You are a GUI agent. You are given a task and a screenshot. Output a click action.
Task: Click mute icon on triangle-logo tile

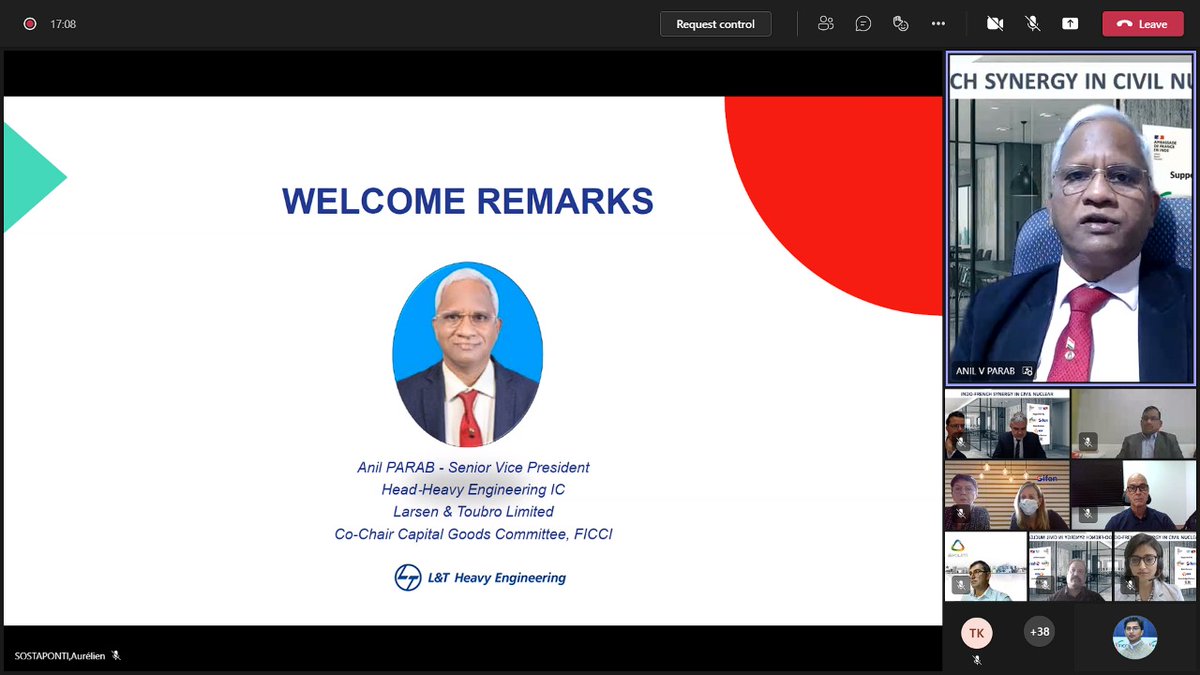(x=961, y=584)
